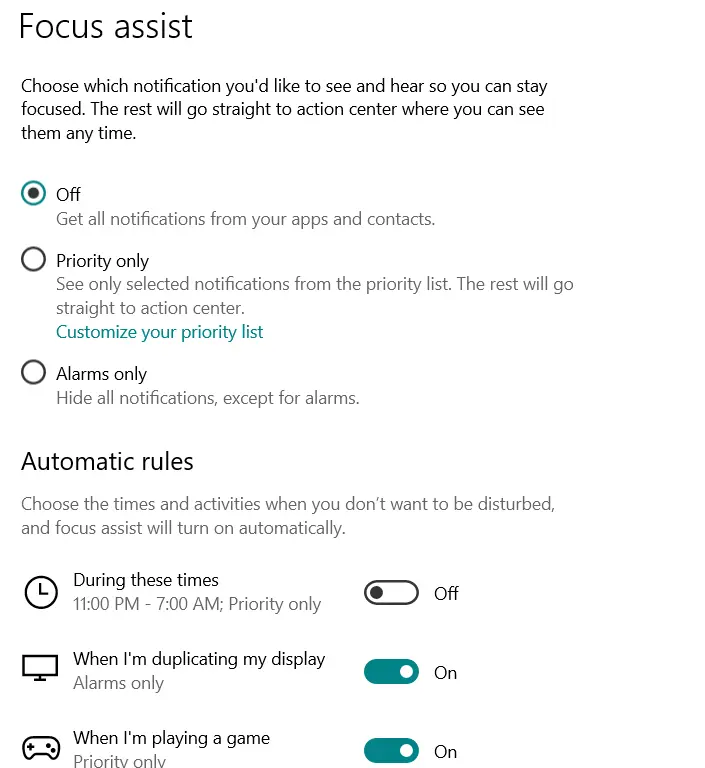Disable the duplicating my display toggle
705x768 pixels.
pyautogui.click(x=391, y=672)
